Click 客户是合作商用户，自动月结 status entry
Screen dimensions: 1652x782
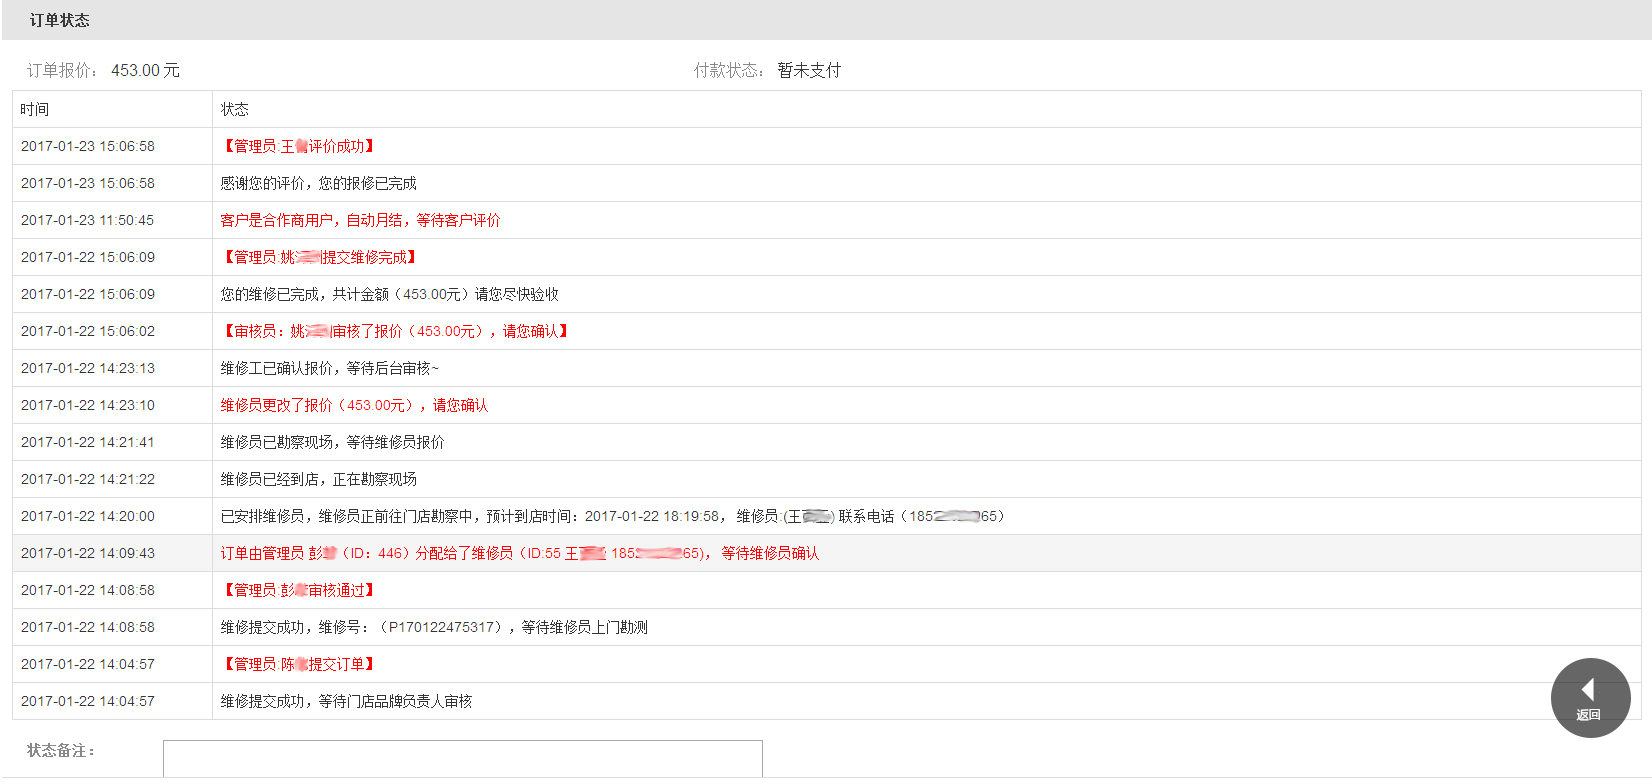[x=361, y=220]
